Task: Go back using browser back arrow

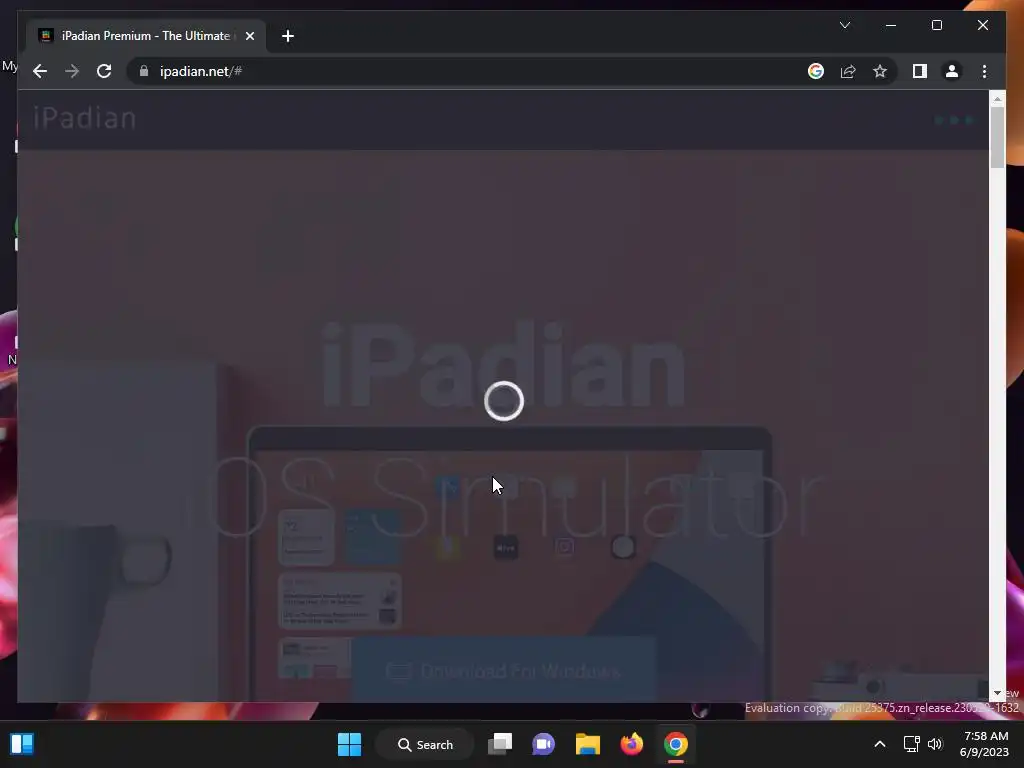Action: click(40, 71)
